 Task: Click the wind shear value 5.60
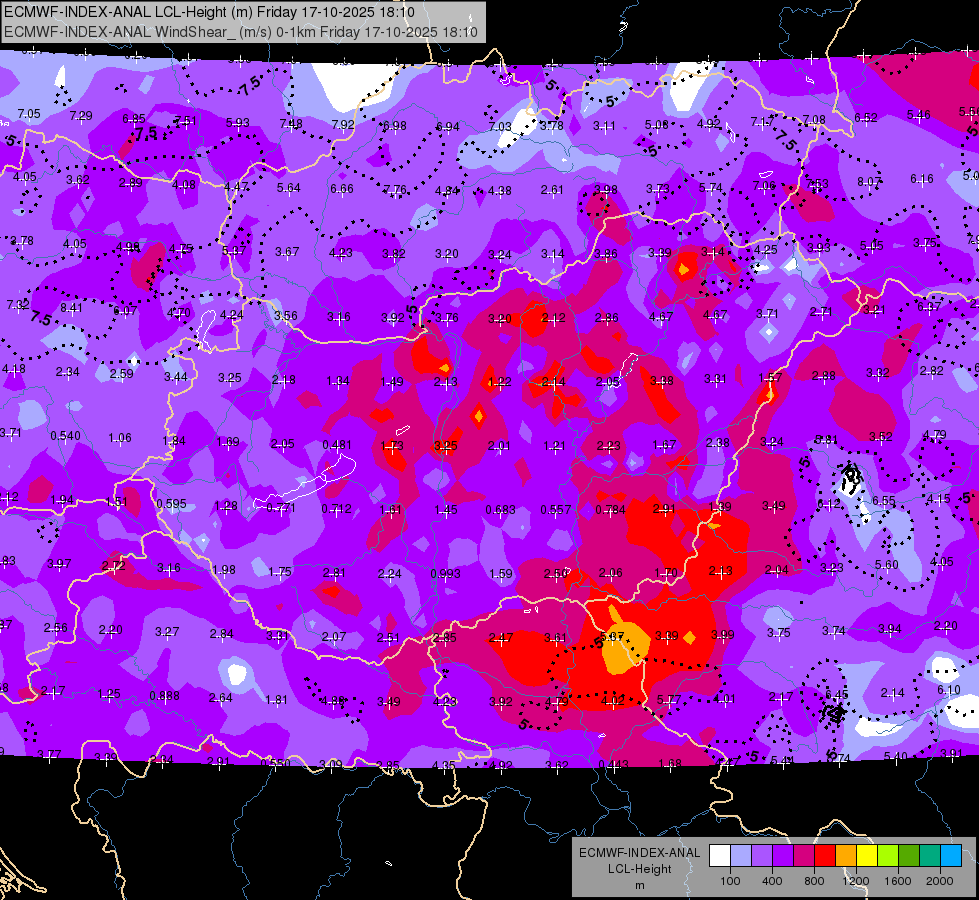887,565
